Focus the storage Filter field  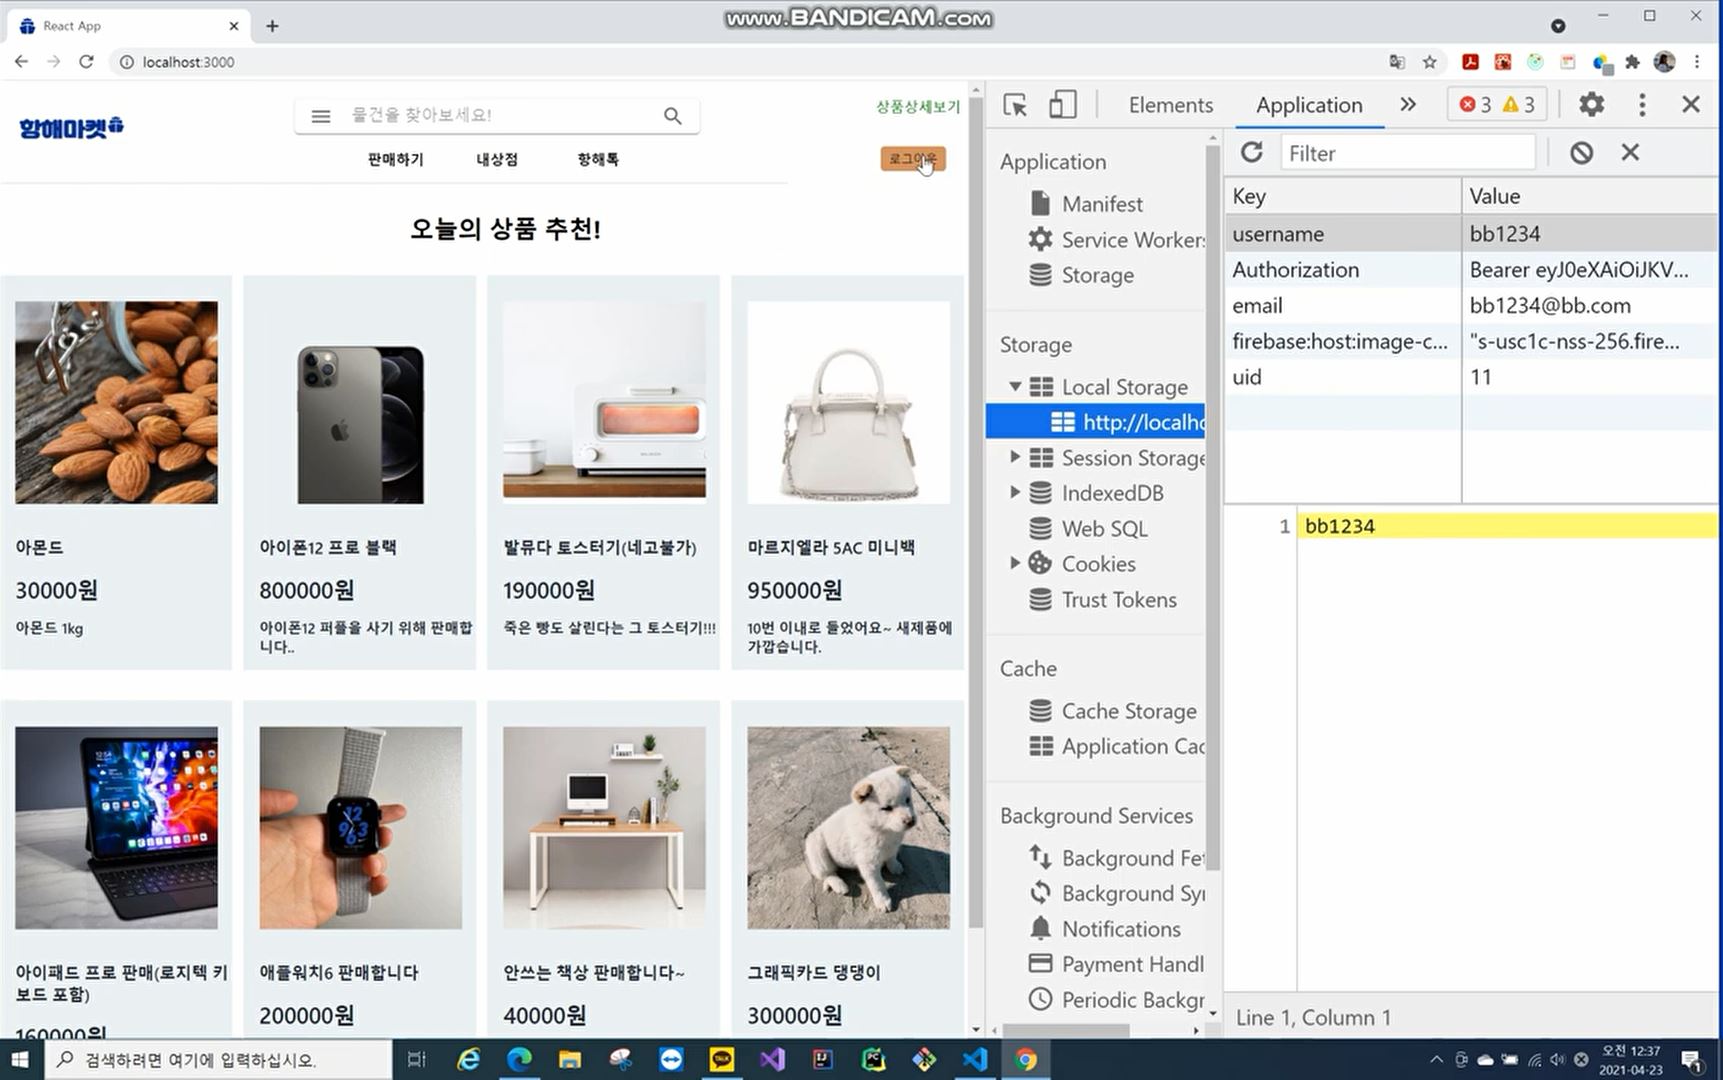(1407, 153)
